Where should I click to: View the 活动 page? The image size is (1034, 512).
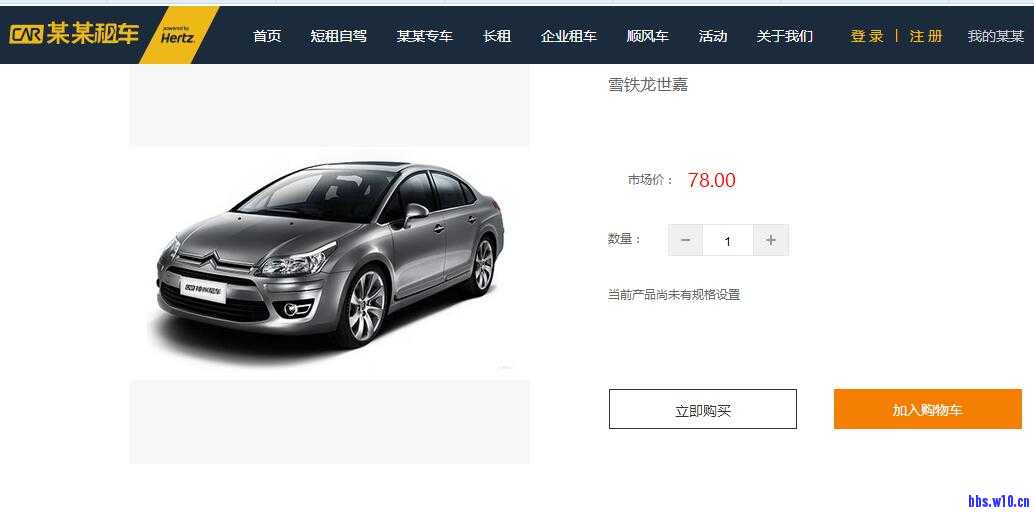[712, 36]
